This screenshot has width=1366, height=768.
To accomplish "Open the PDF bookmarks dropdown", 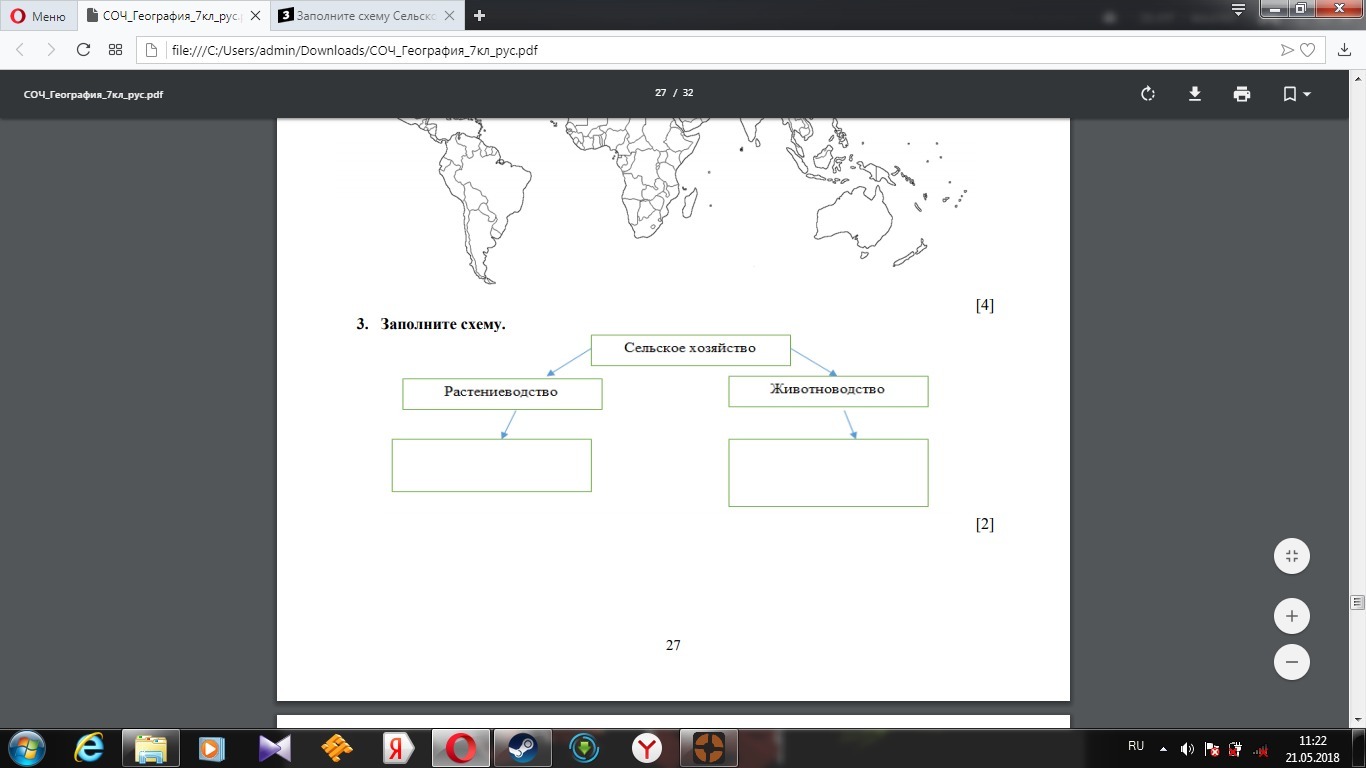I will (x=1296, y=94).
